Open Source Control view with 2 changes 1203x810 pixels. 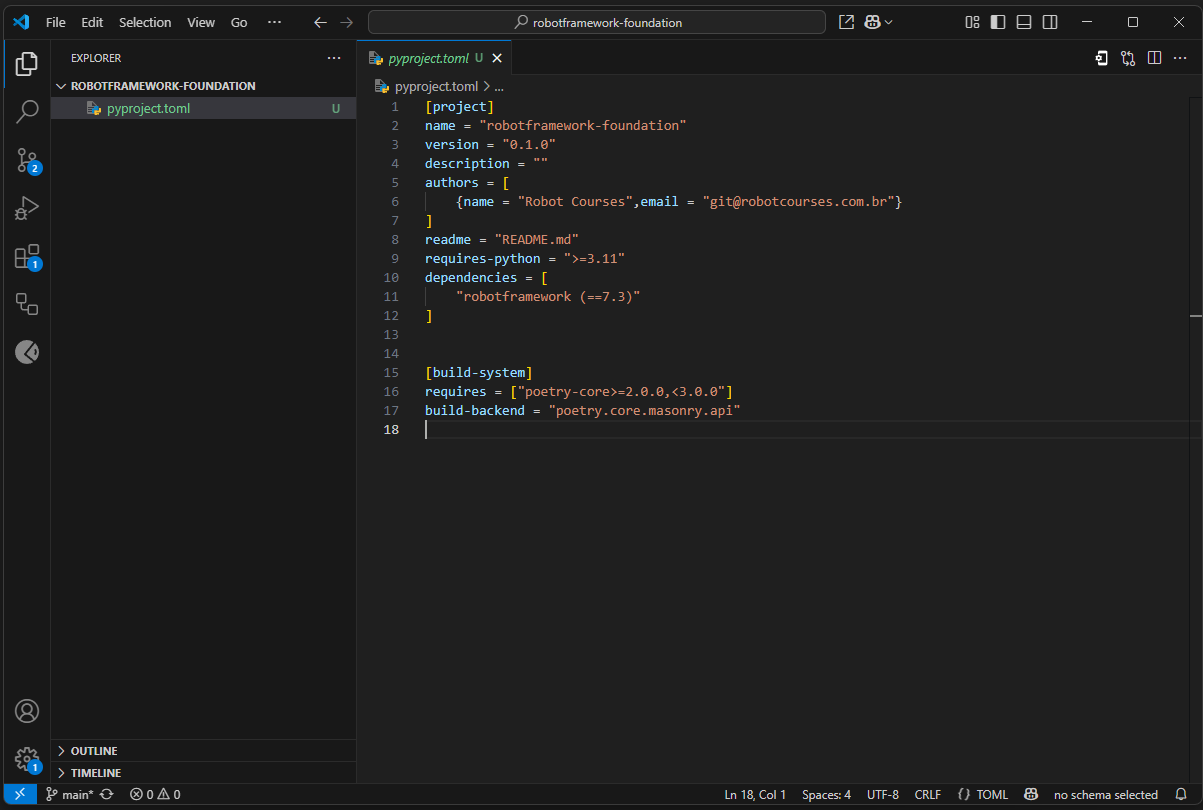(x=27, y=160)
